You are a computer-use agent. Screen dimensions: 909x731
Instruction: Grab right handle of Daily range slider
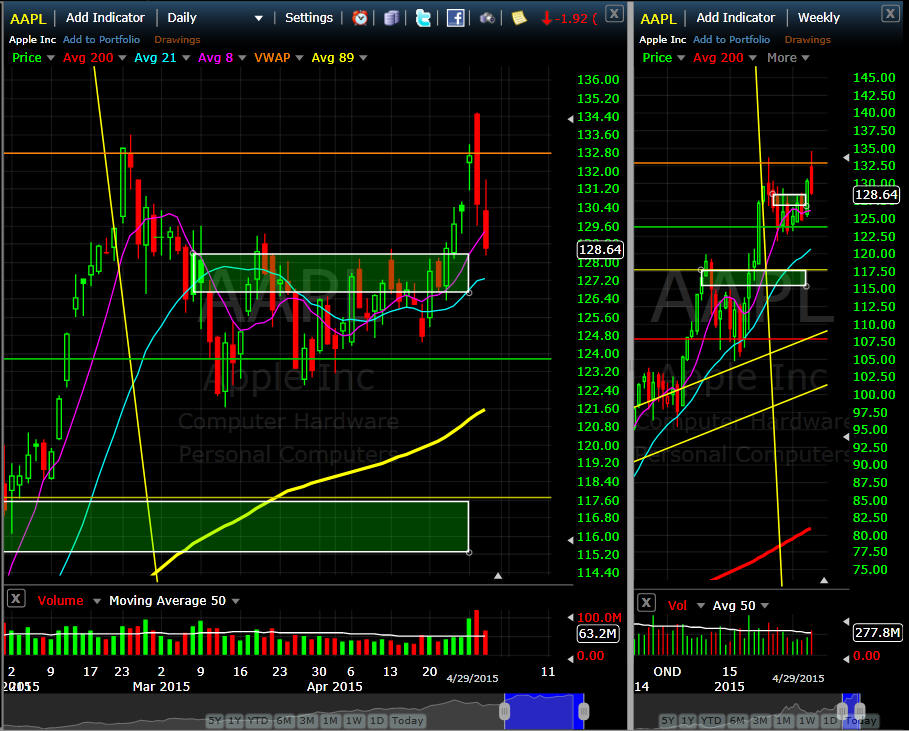click(x=584, y=711)
